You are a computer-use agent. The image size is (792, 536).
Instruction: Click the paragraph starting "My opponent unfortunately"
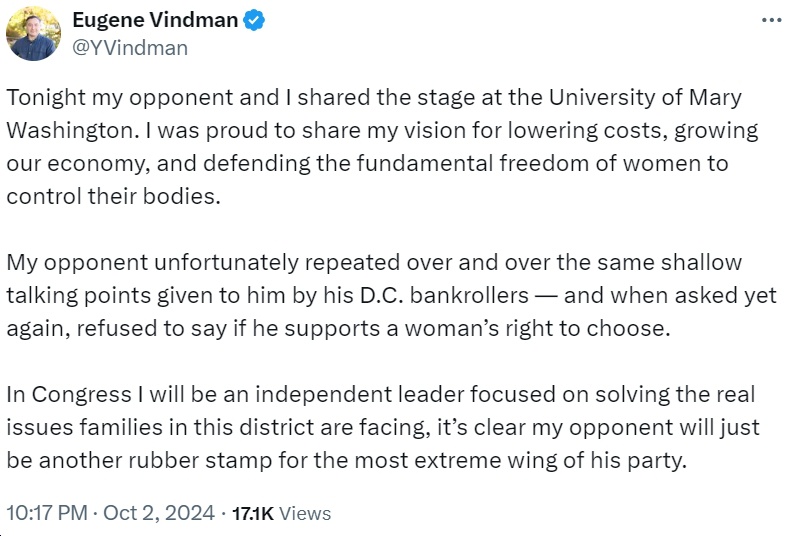pos(380,296)
